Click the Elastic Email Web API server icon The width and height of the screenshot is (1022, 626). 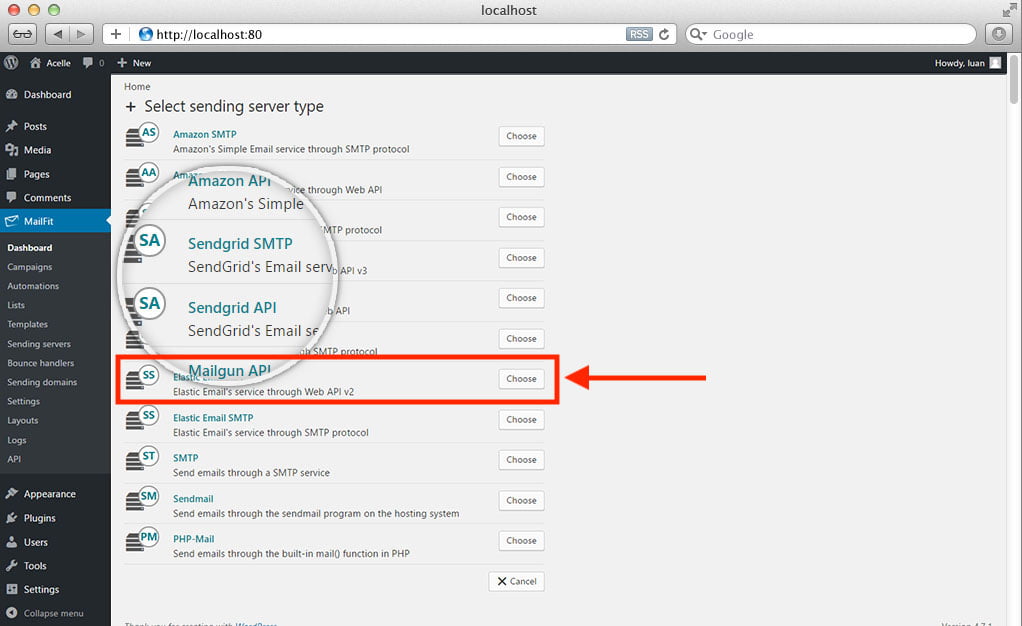pyautogui.click(x=142, y=377)
